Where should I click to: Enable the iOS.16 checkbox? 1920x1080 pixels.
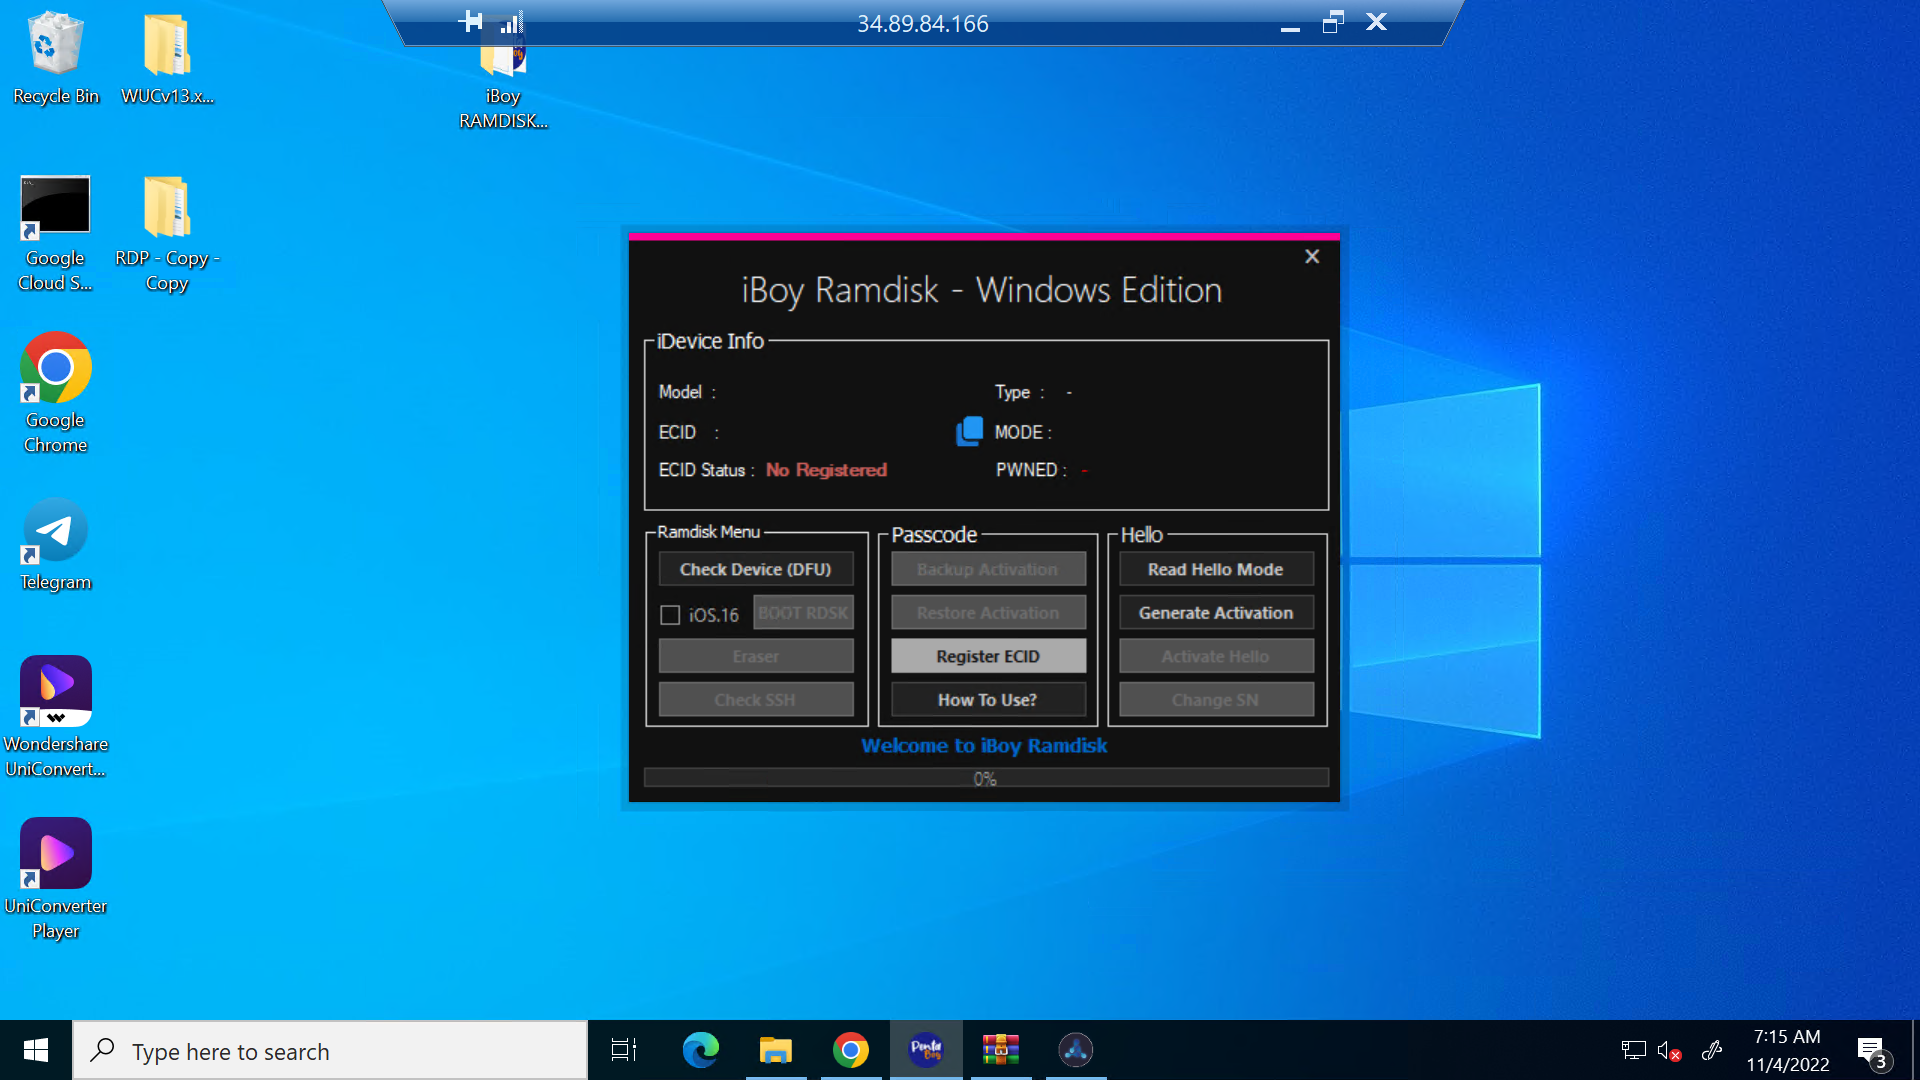pyautogui.click(x=670, y=615)
